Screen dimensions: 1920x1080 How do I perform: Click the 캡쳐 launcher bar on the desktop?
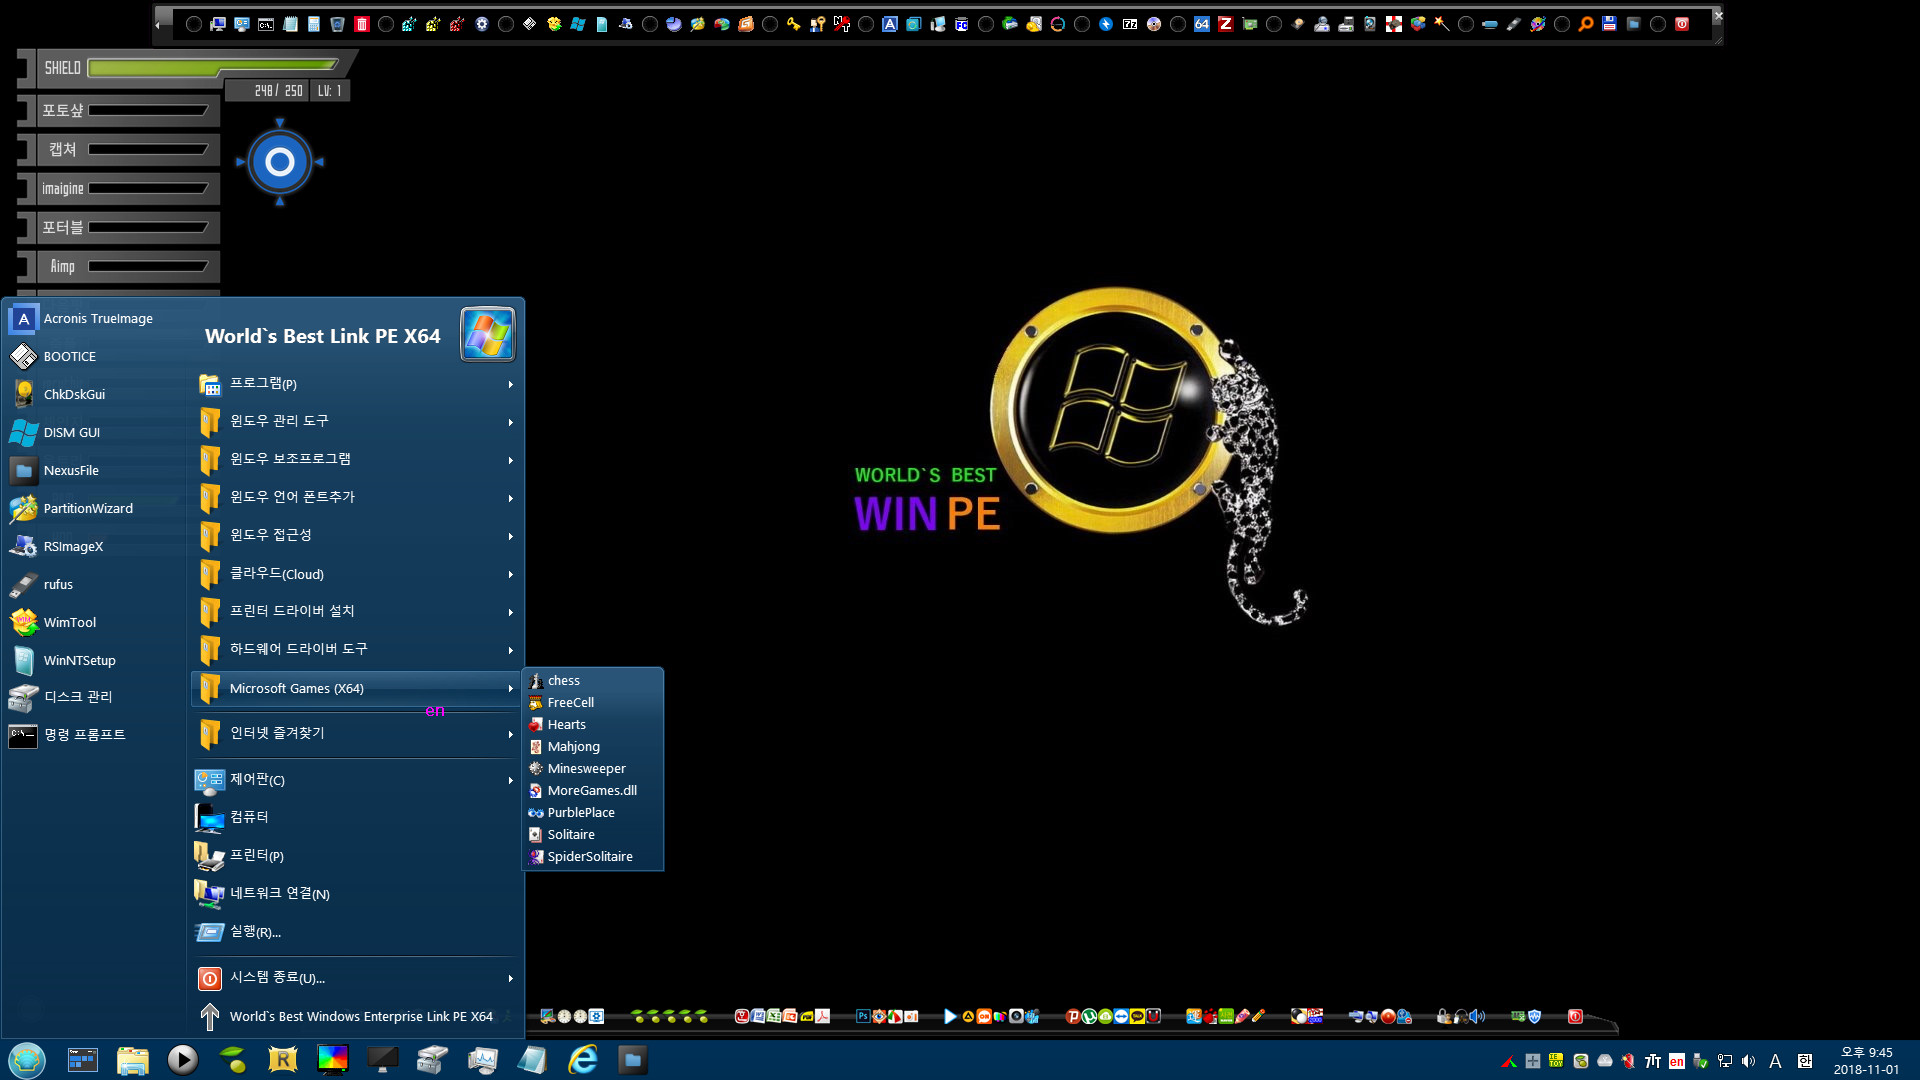point(120,149)
